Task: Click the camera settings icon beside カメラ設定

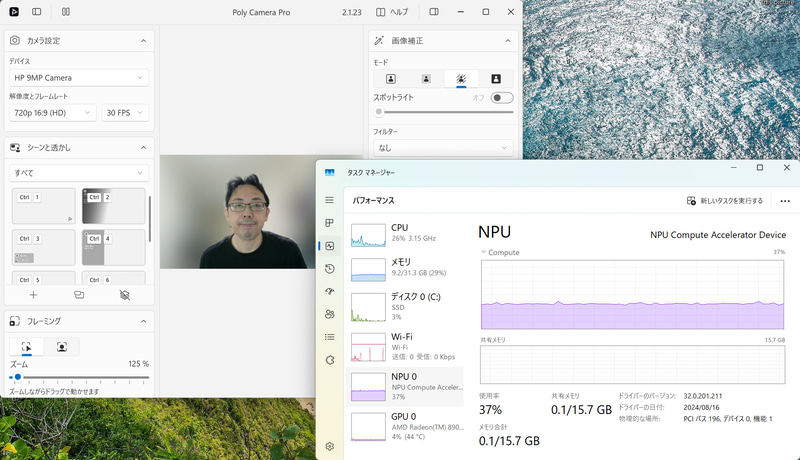Action: (x=15, y=40)
